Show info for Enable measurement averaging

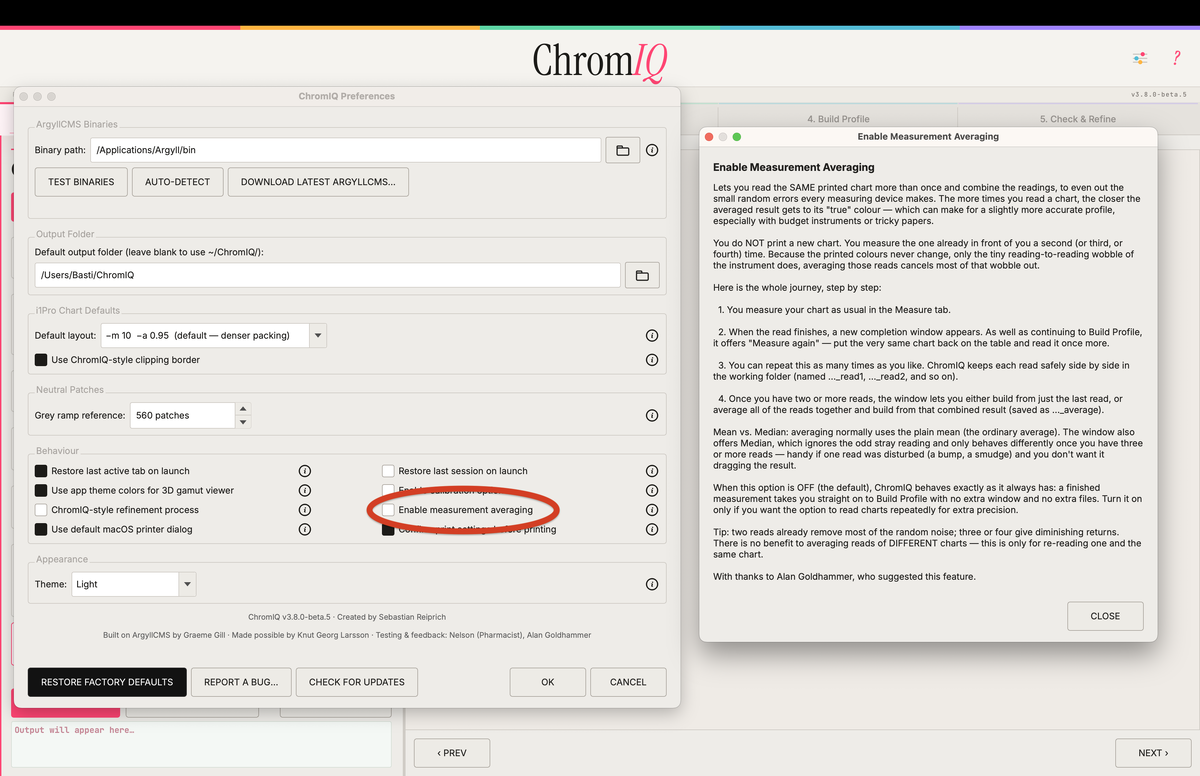(652, 510)
